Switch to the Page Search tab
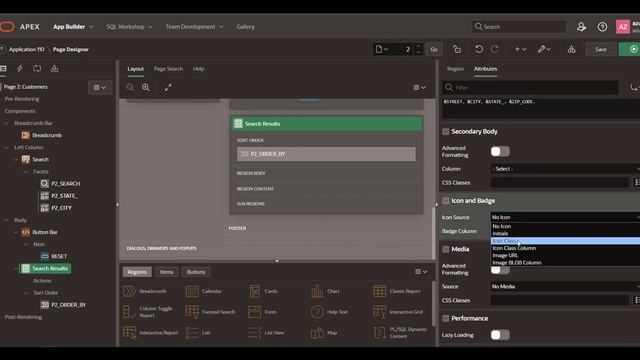The image size is (640, 360). pyautogui.click(x=168, y=69)
